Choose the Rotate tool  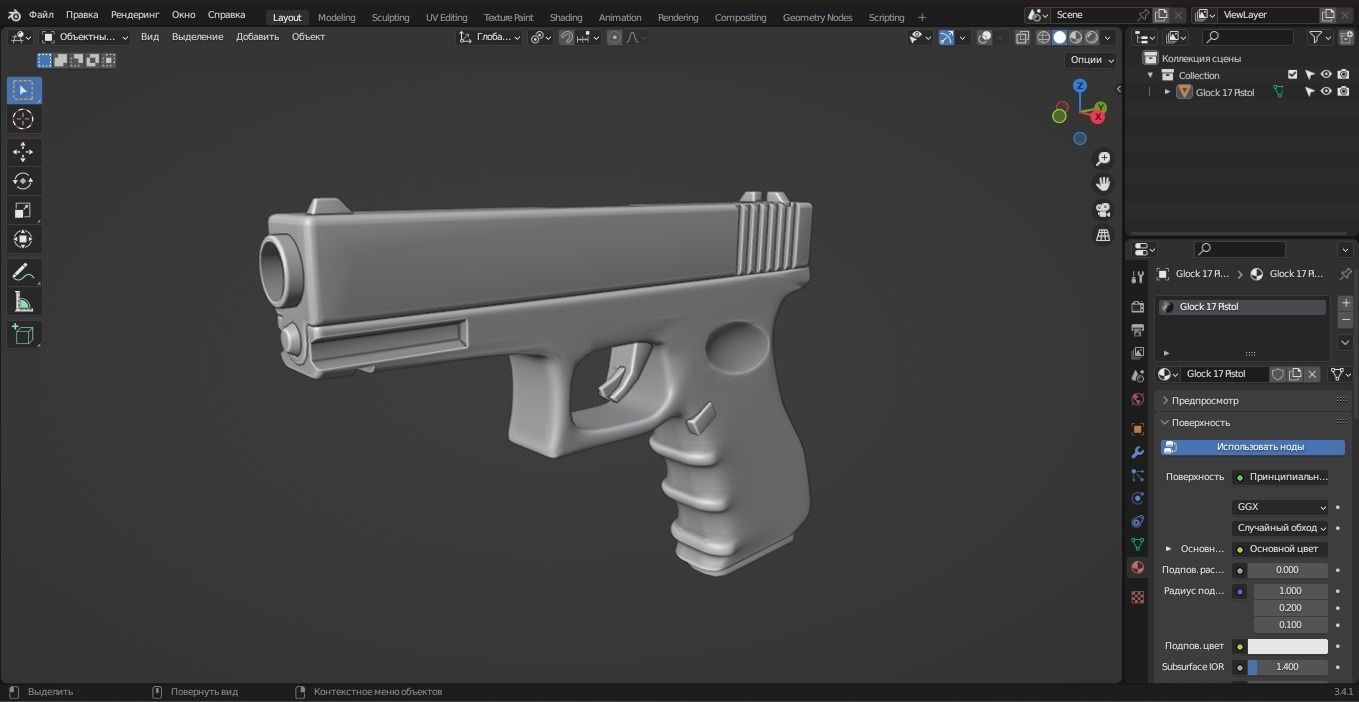[23, 181]
